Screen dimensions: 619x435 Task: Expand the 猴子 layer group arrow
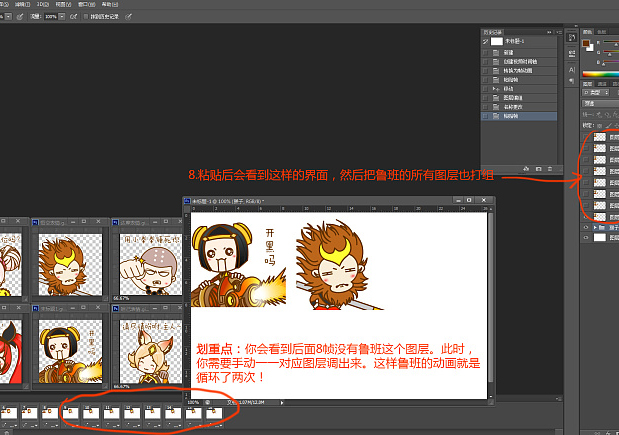[x=595, y=227]
